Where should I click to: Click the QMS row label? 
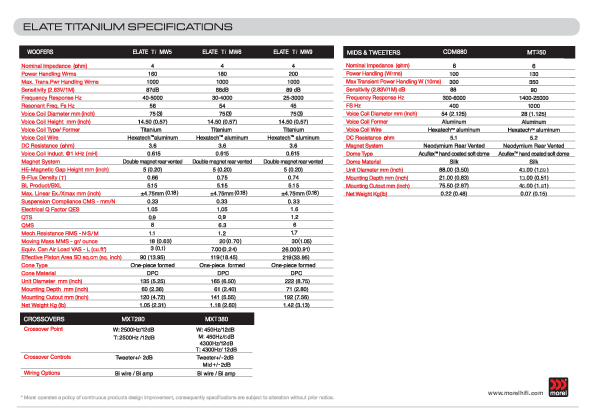point(28,225)
